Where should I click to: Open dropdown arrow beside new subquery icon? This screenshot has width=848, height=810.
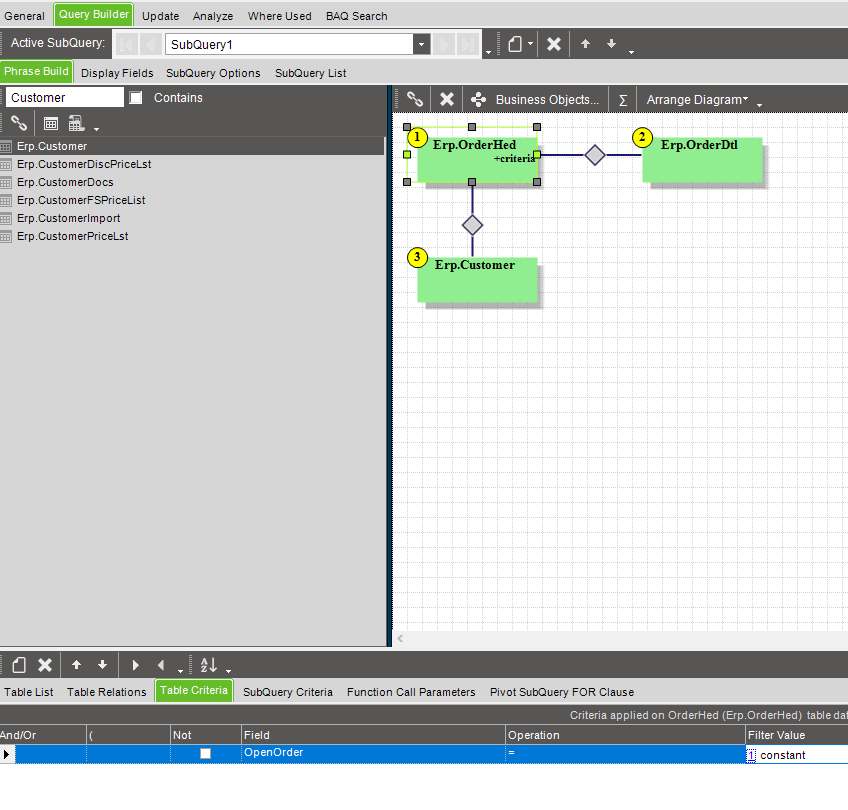pos(531,44)
